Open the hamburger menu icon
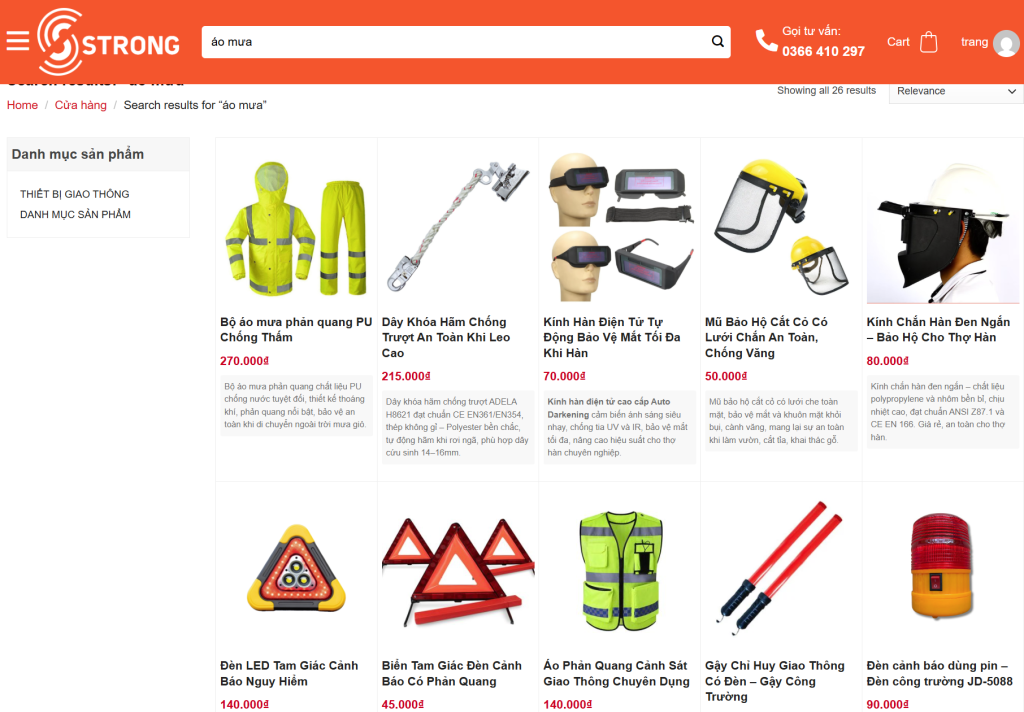Image resolution: width=1024 pixels, height=712 pixels. pyautogui.click(x=18, y=41)
